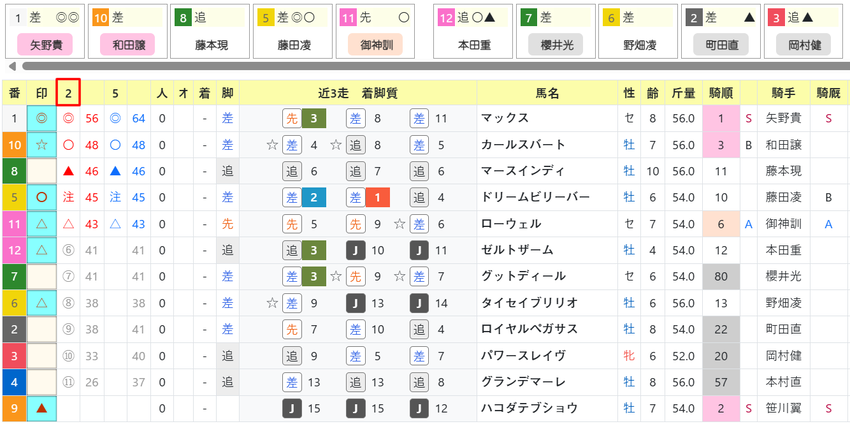Click horse name ローウェル

pos(510,224)
